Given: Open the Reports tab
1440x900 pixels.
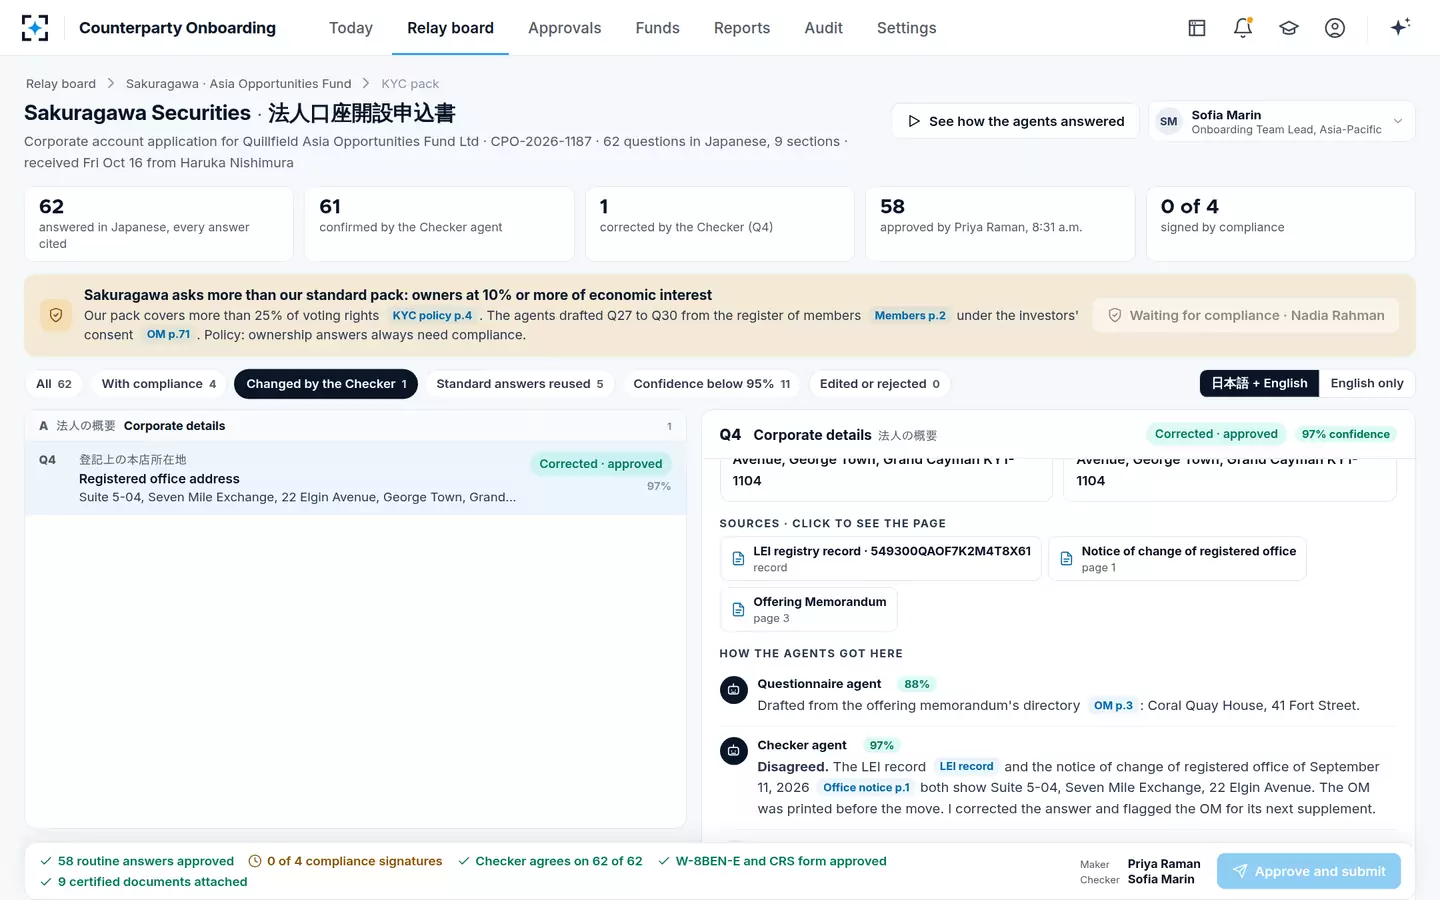Looking at the screenshot, I should 742,28.
